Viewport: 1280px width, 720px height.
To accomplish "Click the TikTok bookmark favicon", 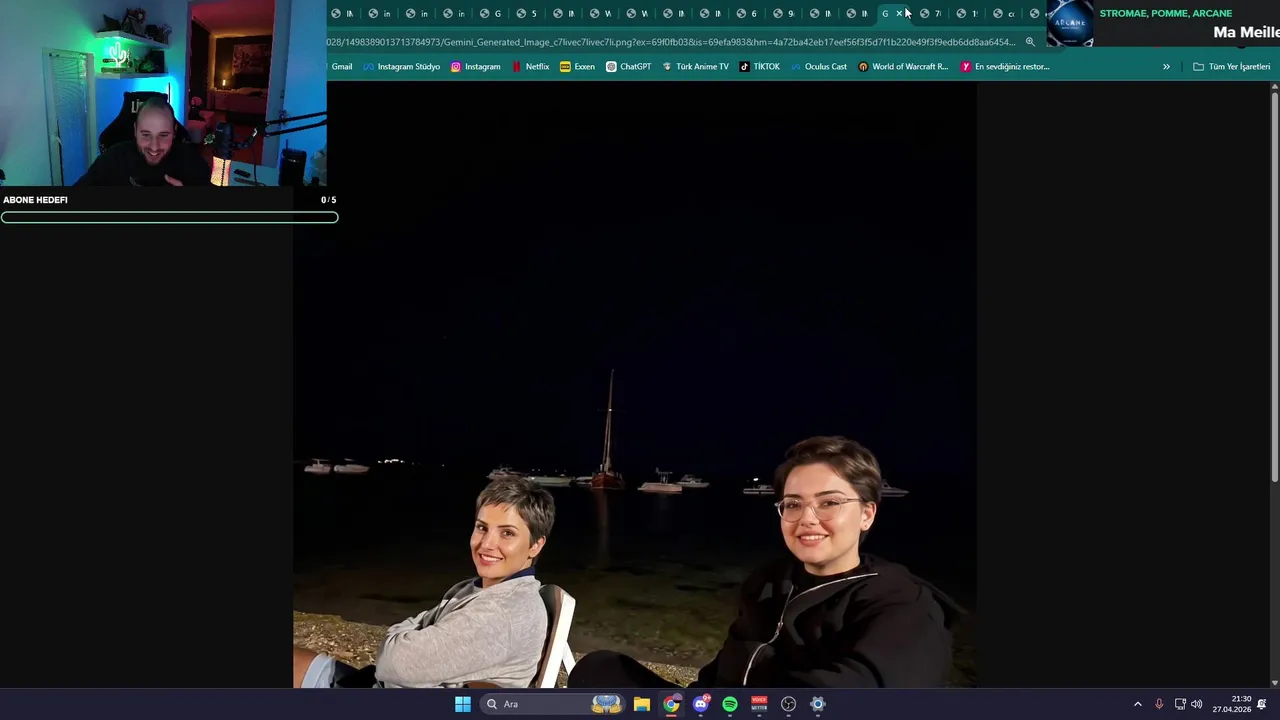I will (x=744, y=67).
